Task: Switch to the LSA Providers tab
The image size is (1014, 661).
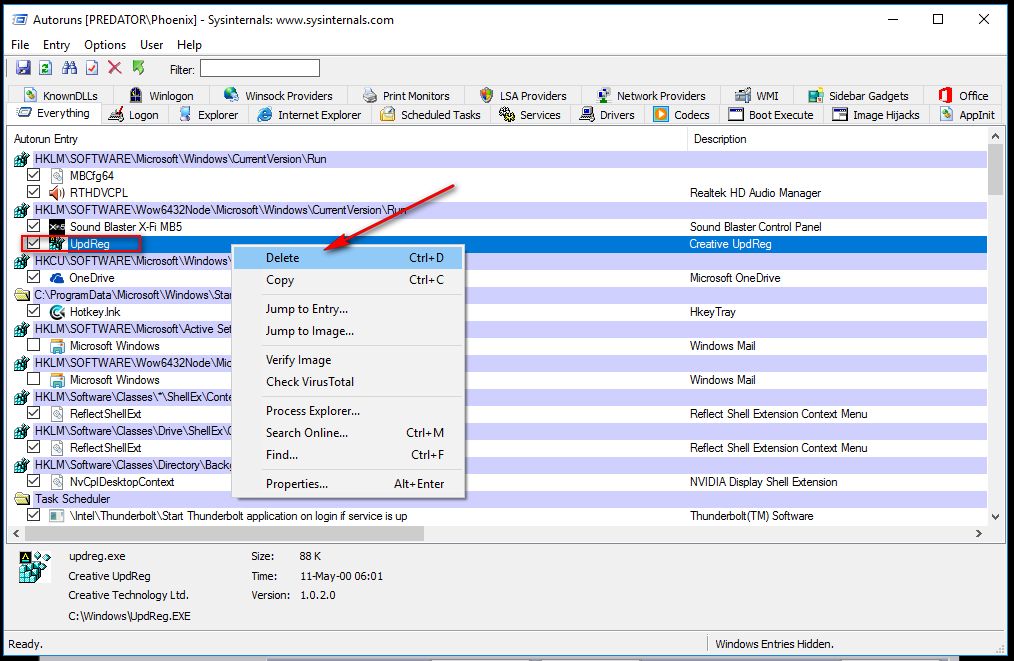Action: point(523,96)
